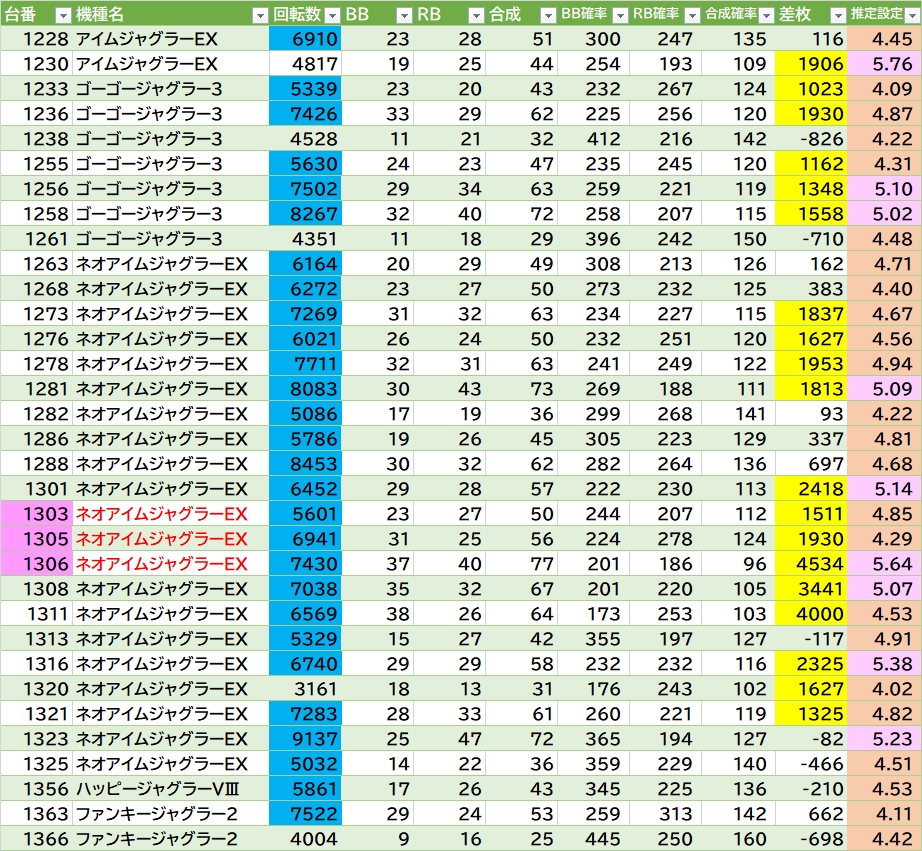The width and height of the screenshot is (922, 851).
Task: Open the BB確率 column filter dropdown
Action: tap(619, 15)
